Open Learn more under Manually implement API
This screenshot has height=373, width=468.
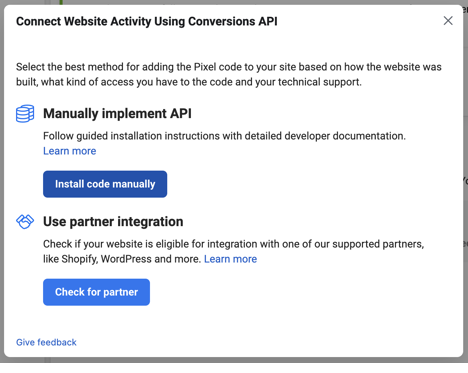[70, 151]
